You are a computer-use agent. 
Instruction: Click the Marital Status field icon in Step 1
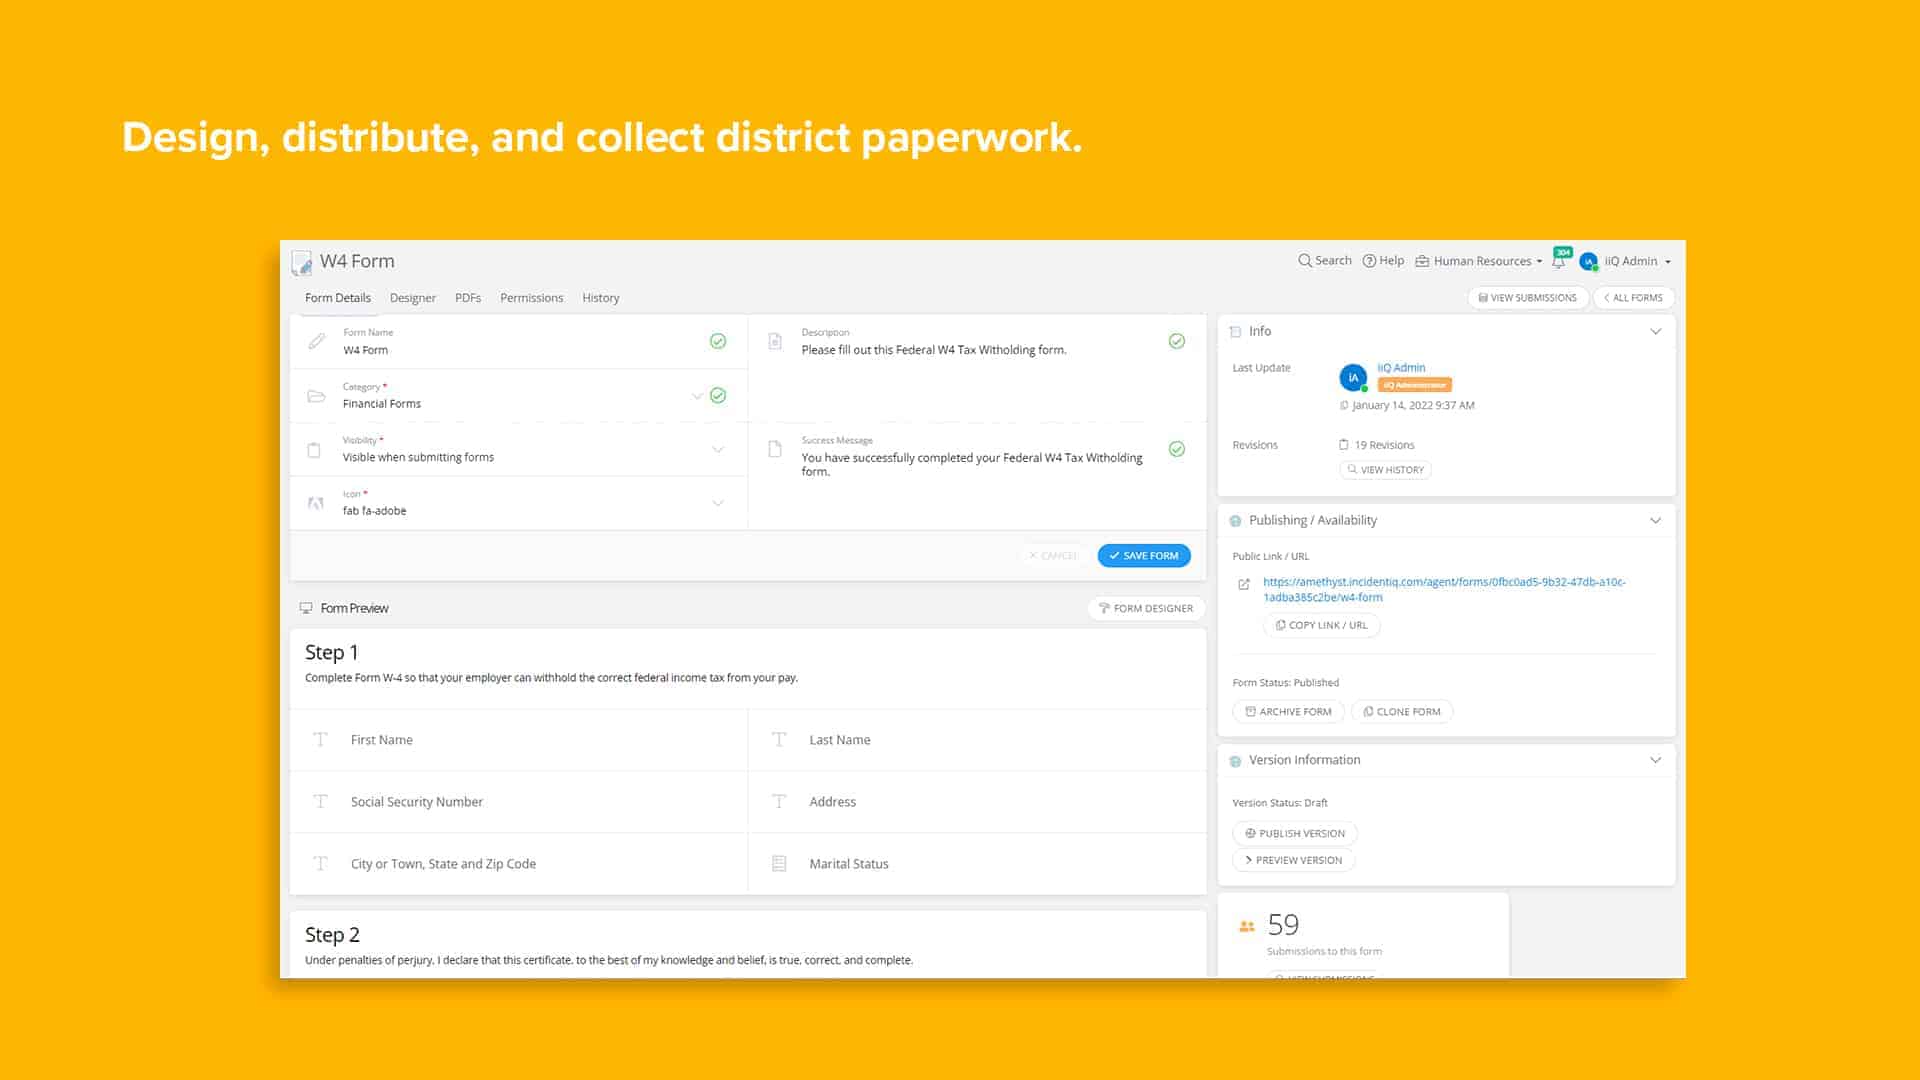779,863
